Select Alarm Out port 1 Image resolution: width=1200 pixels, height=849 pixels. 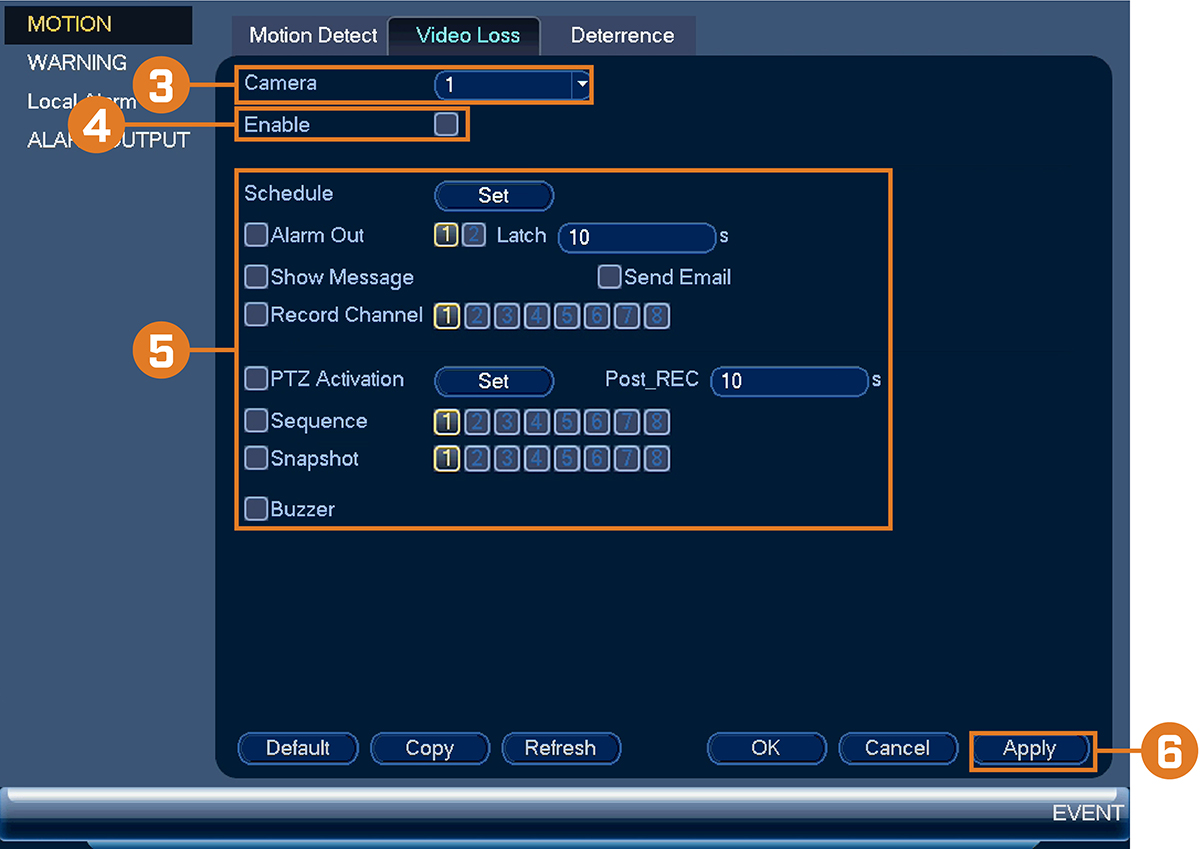pyautogui.click(x=446, y=236)
